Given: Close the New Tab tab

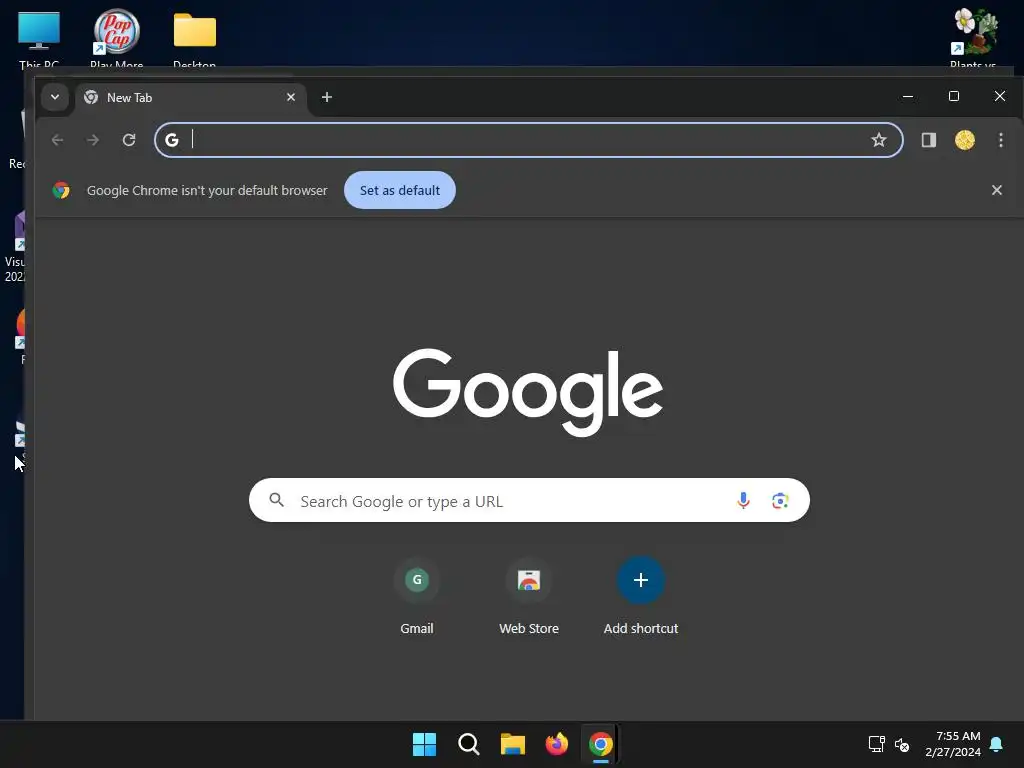Looking at the screenshot, I should 291,97.
